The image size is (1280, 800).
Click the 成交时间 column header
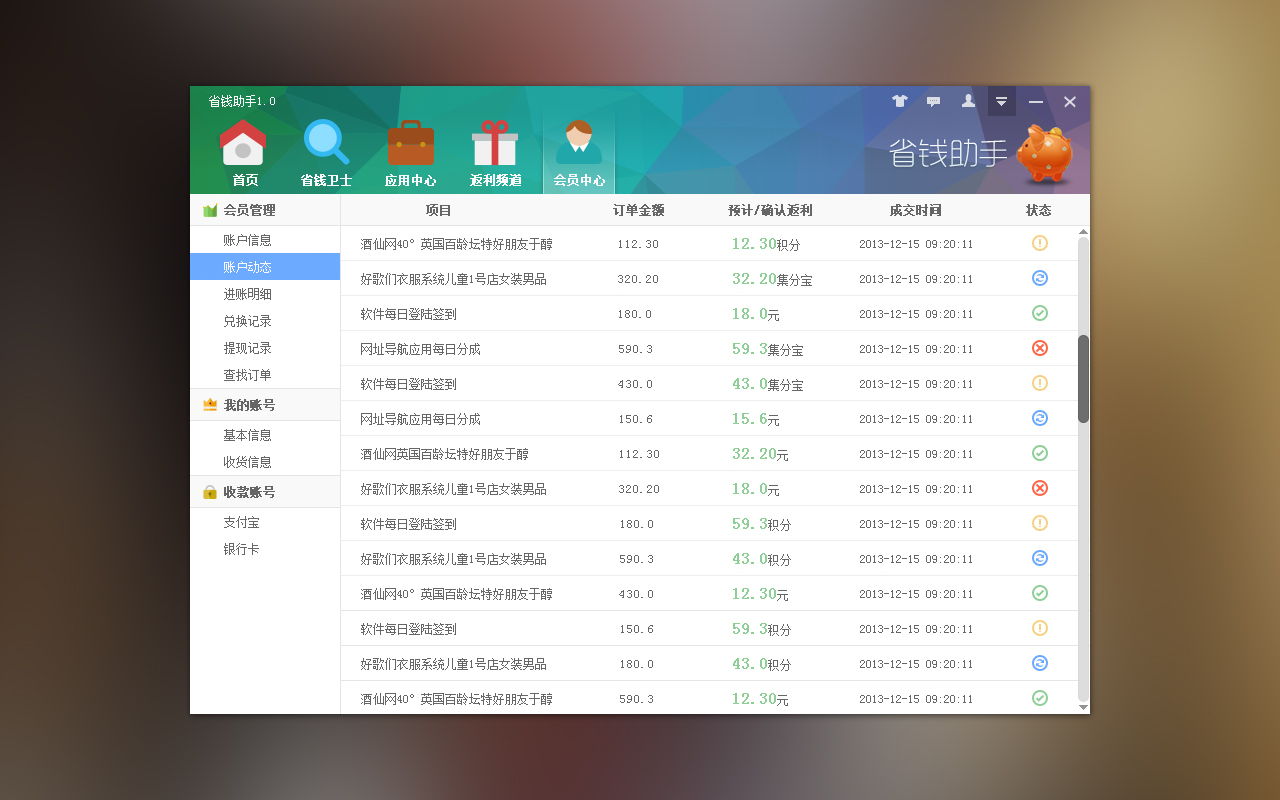click(x=915, y=210)
